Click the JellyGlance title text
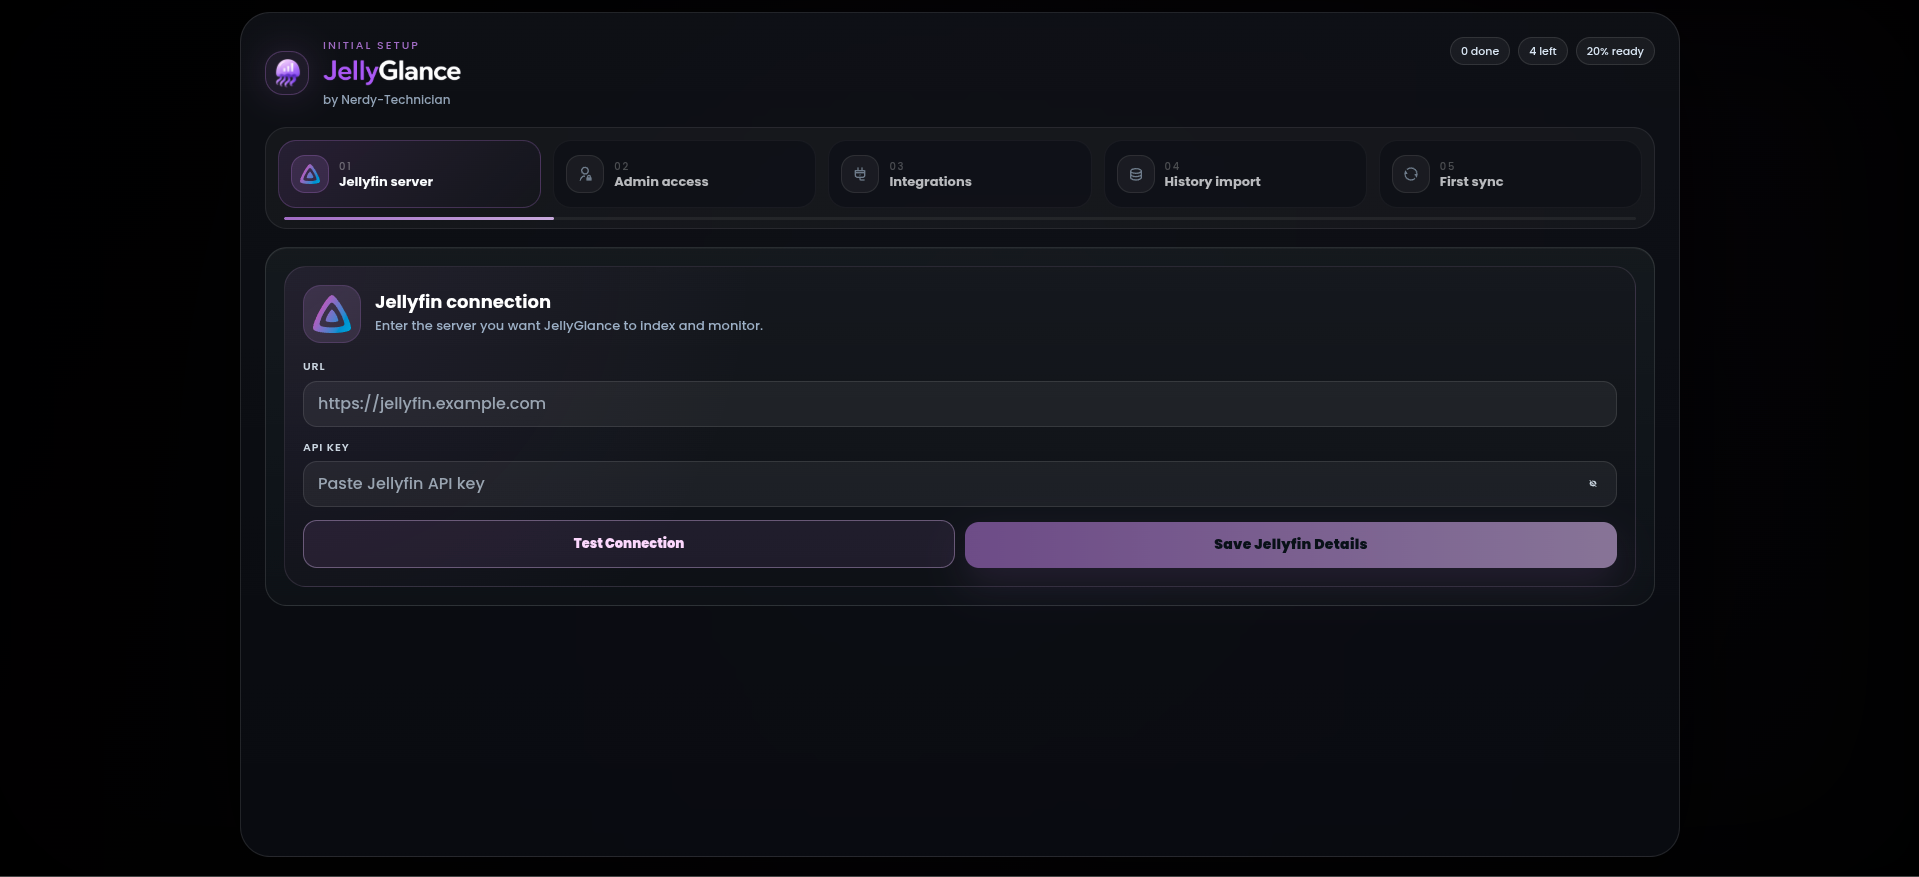The width and height of the screenshot is (1919, 877). 392,71
